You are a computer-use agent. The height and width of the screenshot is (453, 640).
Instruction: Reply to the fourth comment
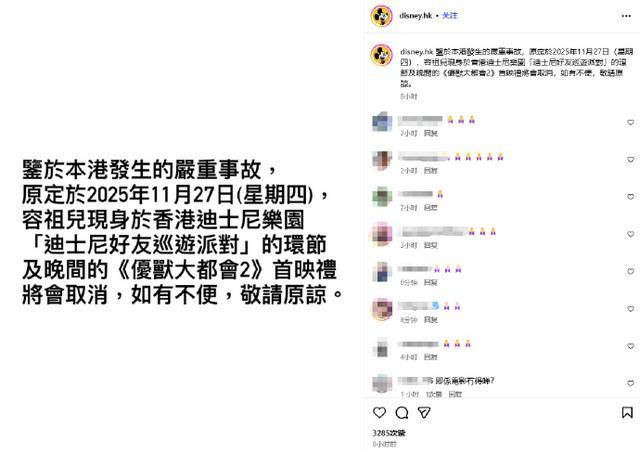pyautogui.click(x=431, y=245)
